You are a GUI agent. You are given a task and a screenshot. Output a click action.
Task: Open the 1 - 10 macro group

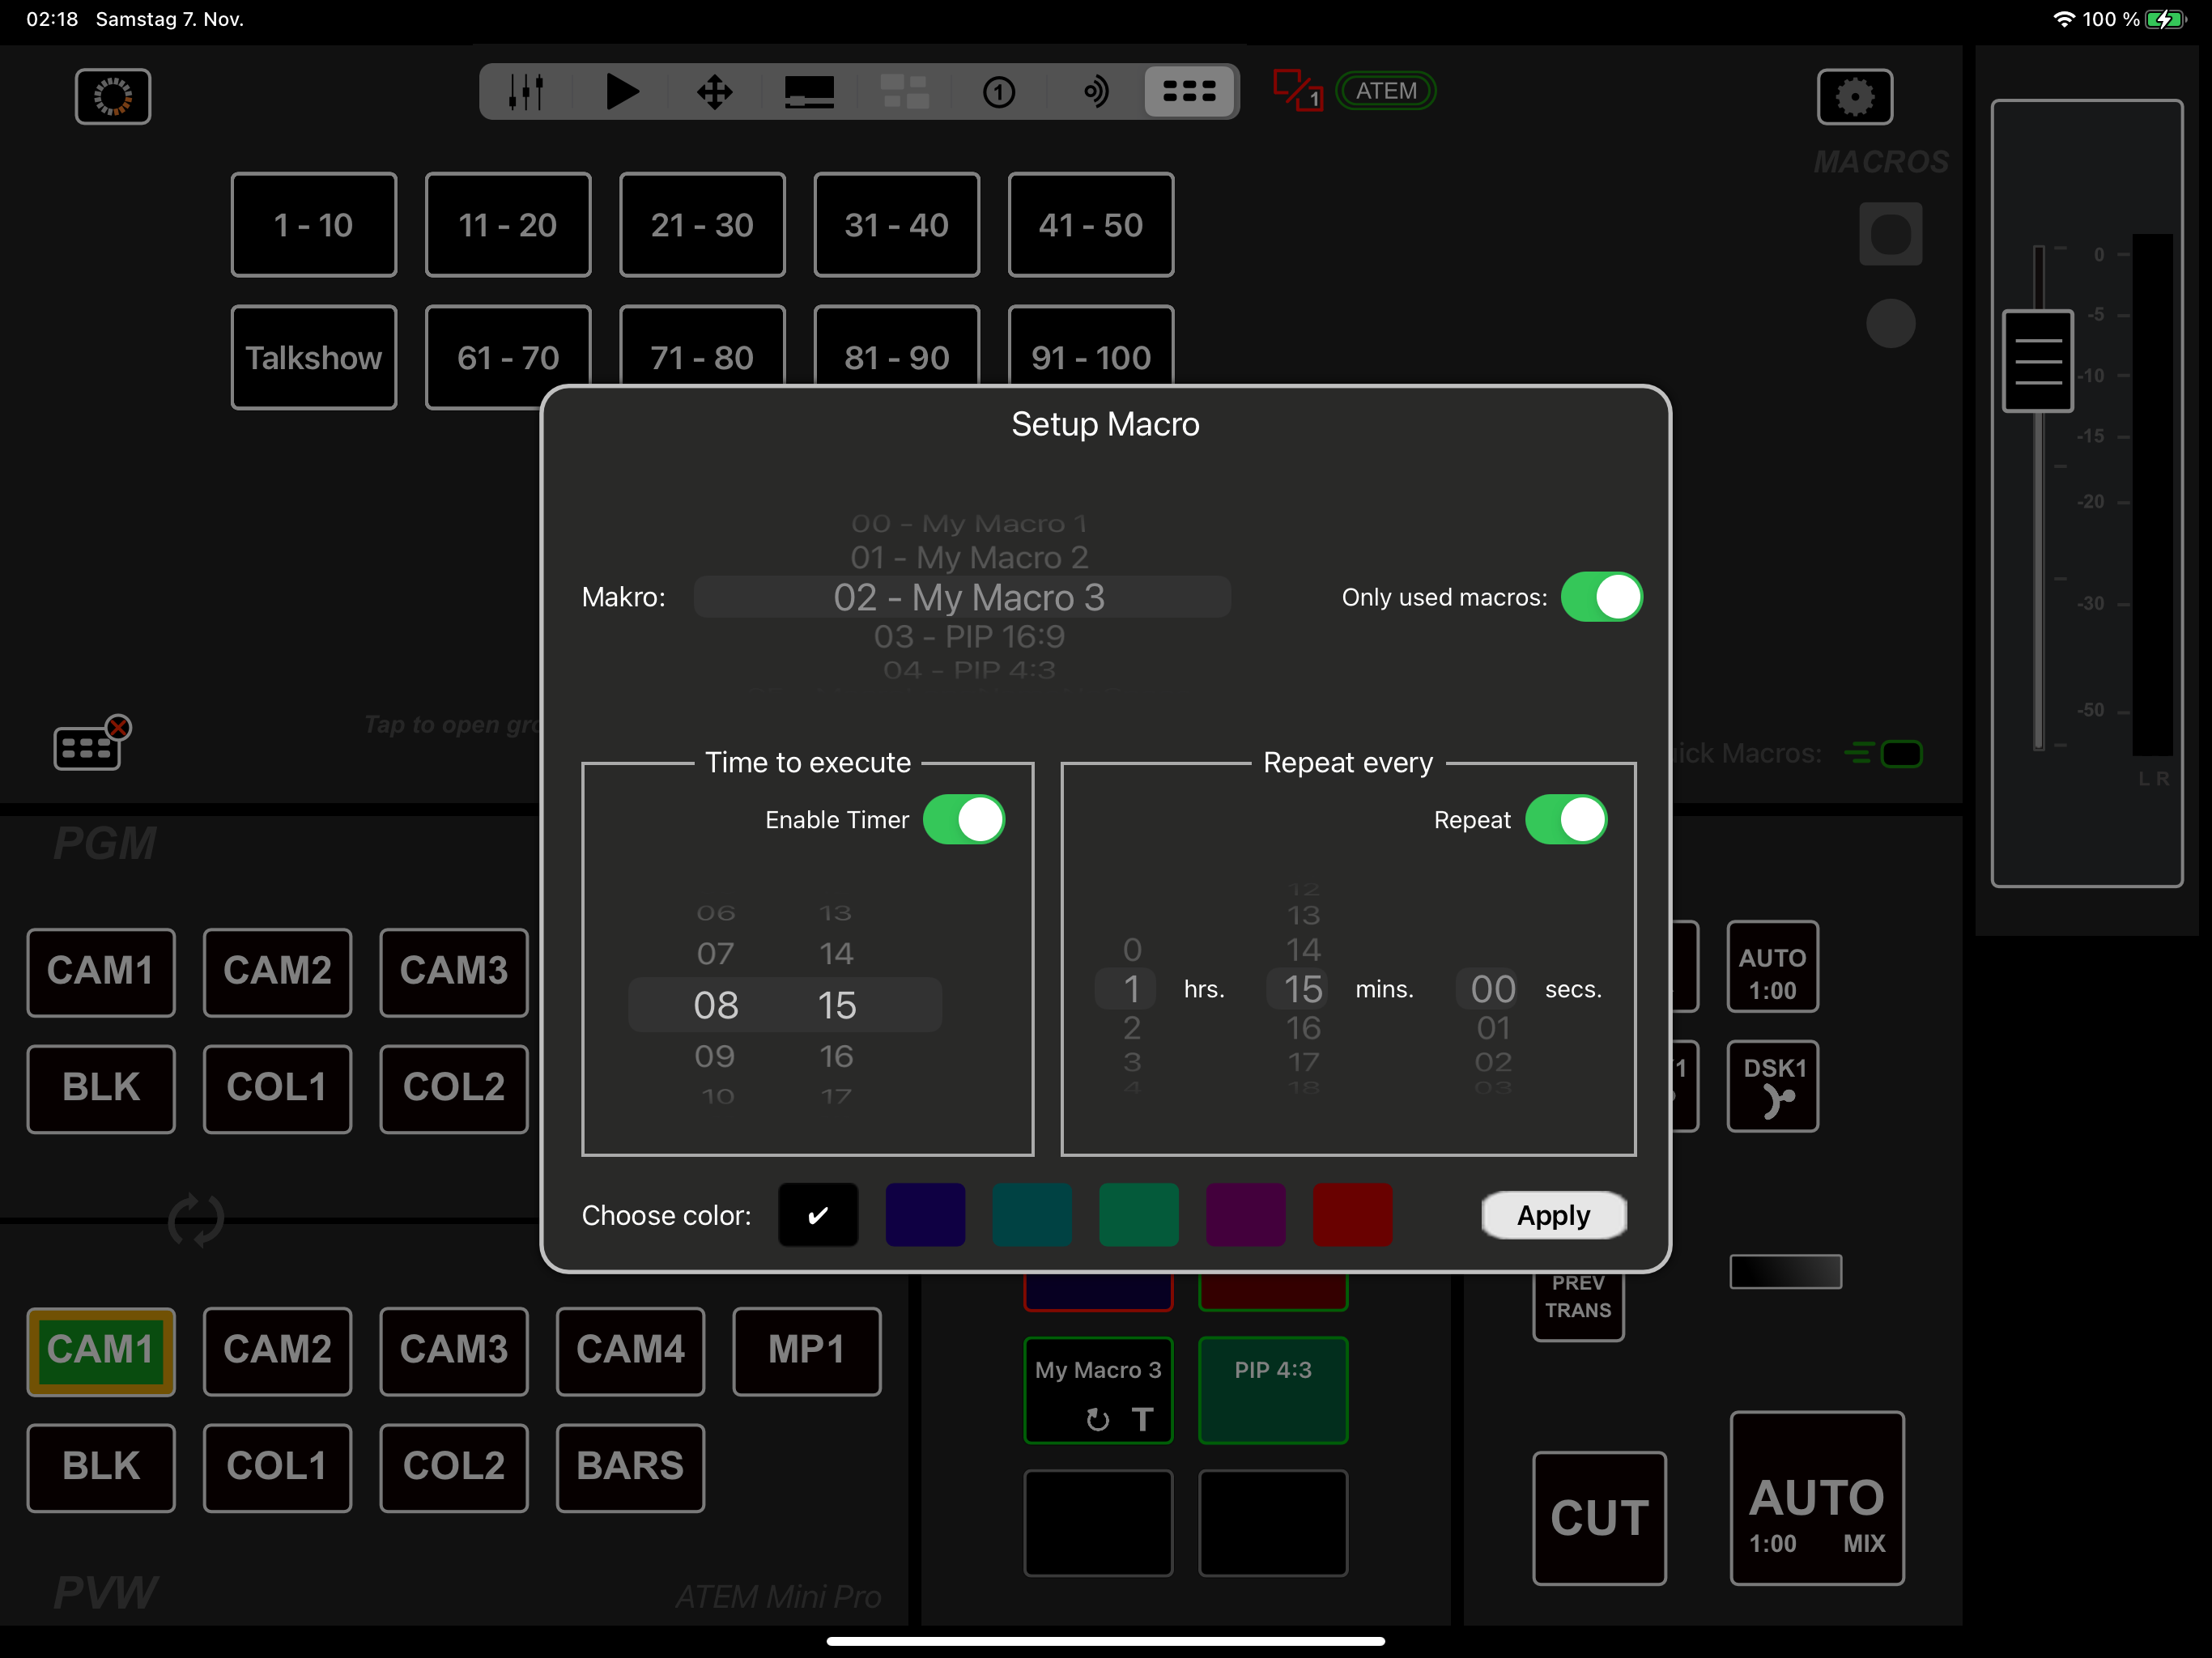[313, 225]
